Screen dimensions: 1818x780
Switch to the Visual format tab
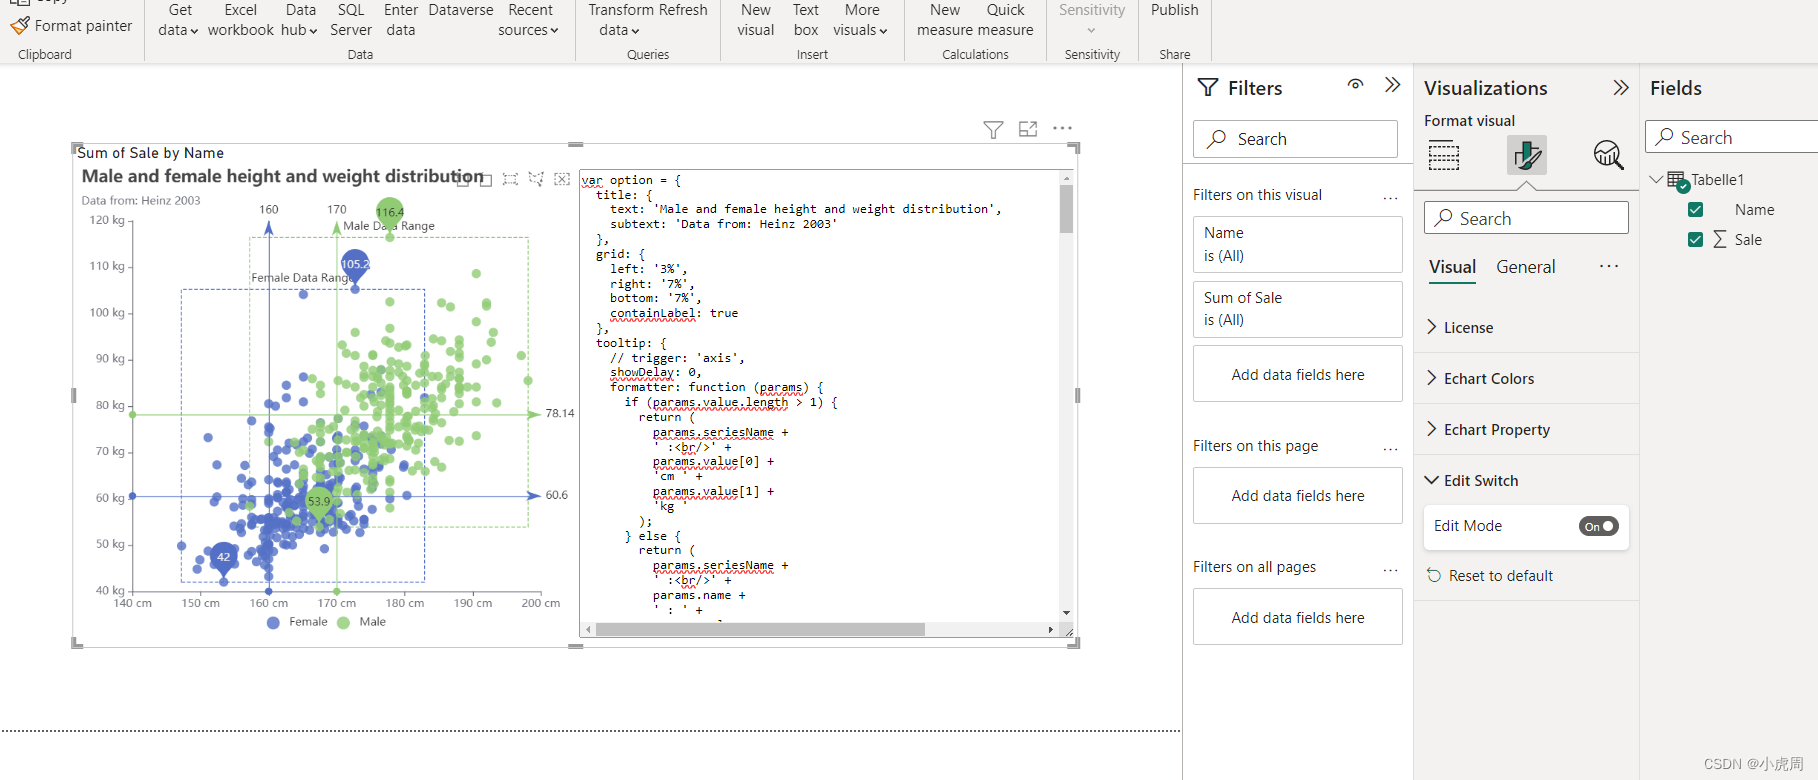pos(1452,267)
